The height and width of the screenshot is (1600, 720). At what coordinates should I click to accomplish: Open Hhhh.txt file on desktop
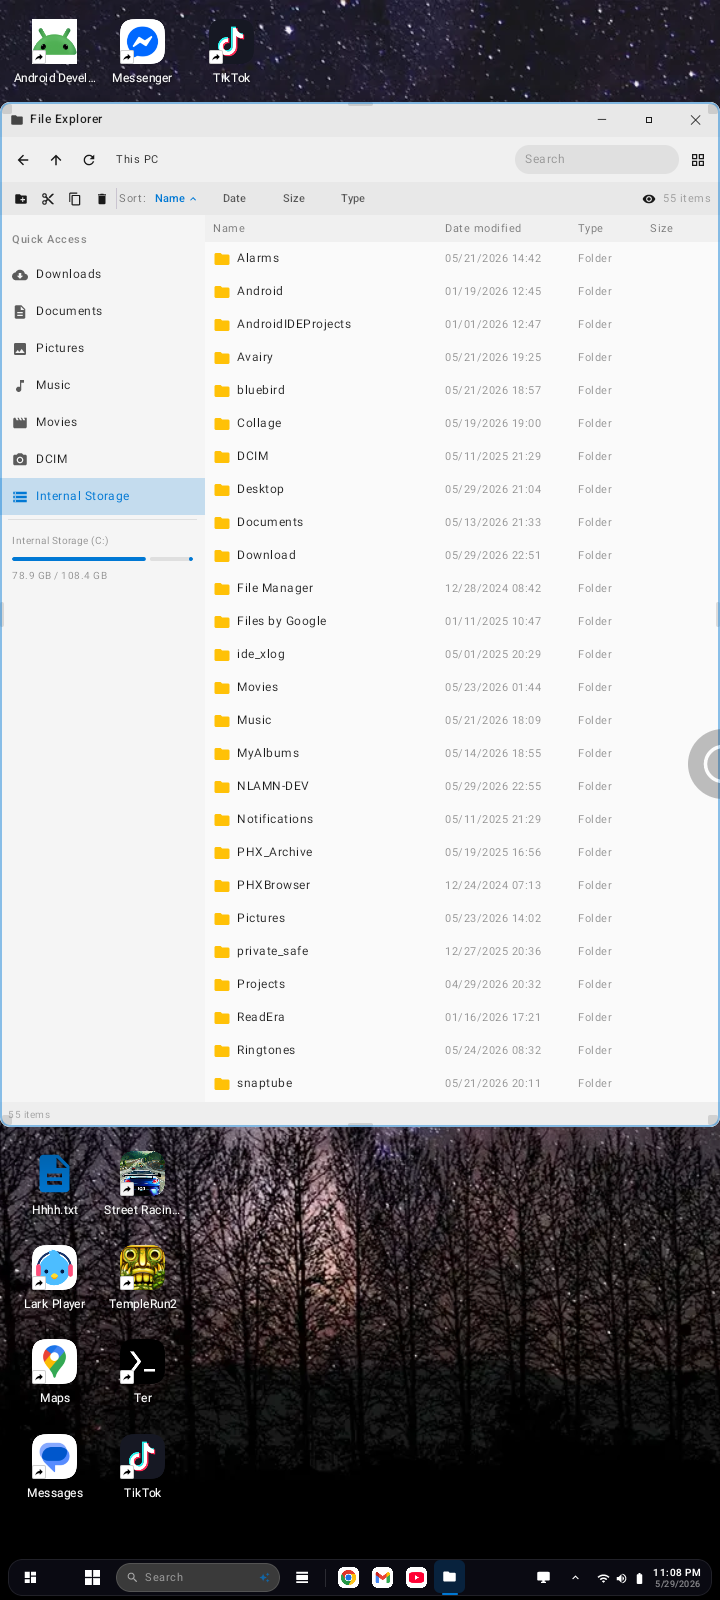coord(54,1184)
